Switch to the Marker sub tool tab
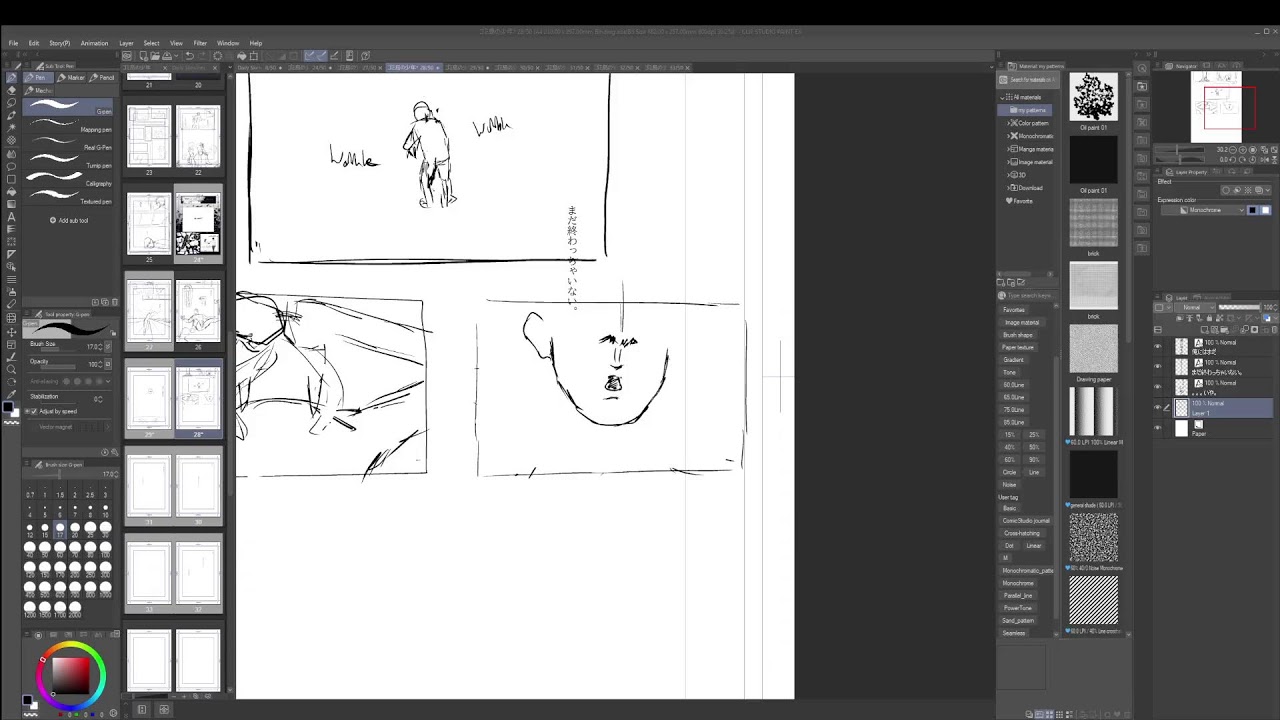This screenshot has height=720, width=1280. pyautogui.click(x=71, y=78)
